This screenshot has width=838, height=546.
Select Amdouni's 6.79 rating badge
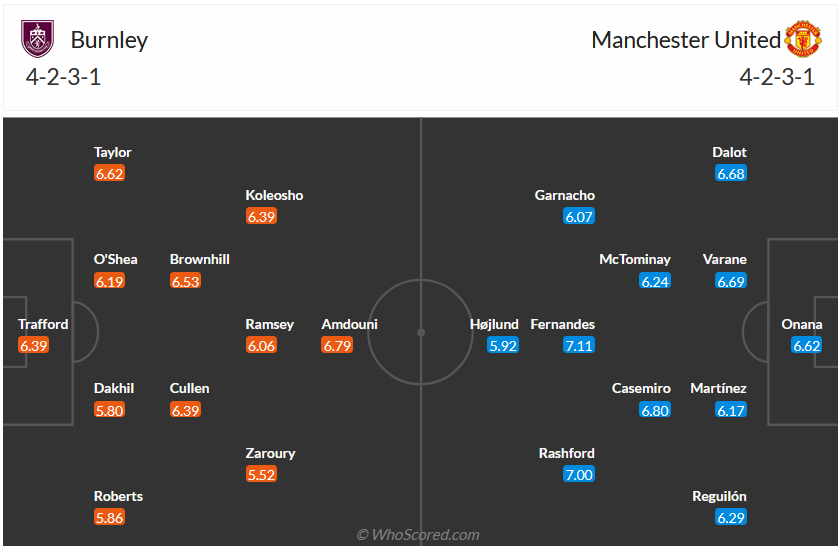337,346
